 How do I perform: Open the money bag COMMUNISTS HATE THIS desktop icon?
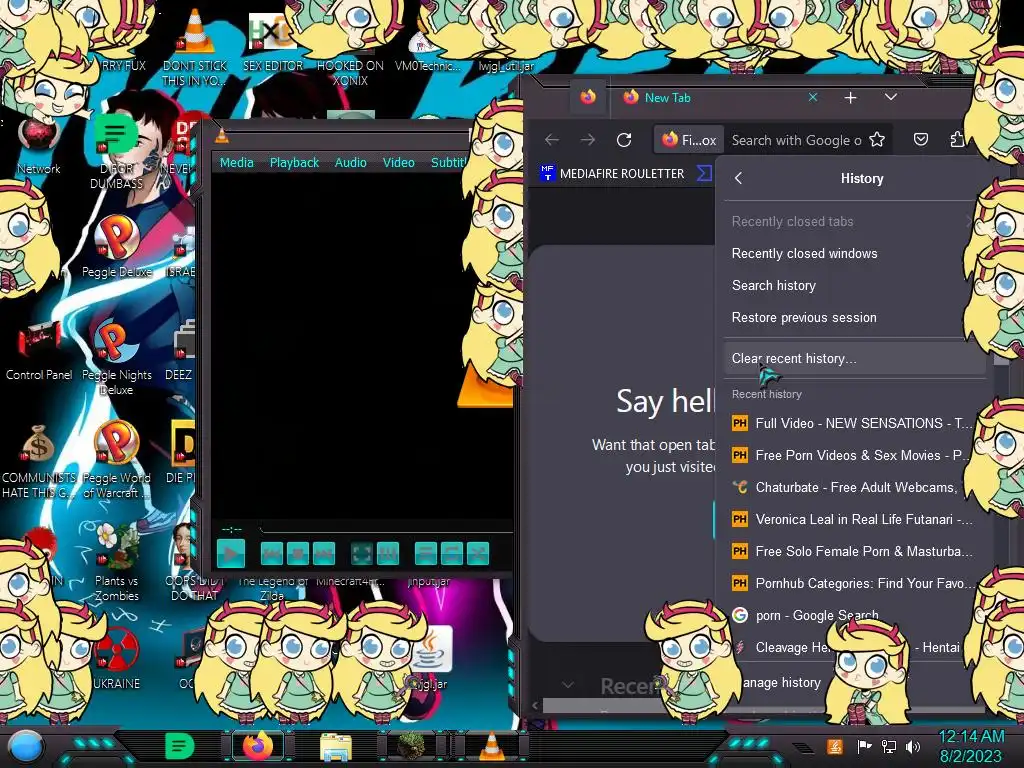tap(39, 462)
